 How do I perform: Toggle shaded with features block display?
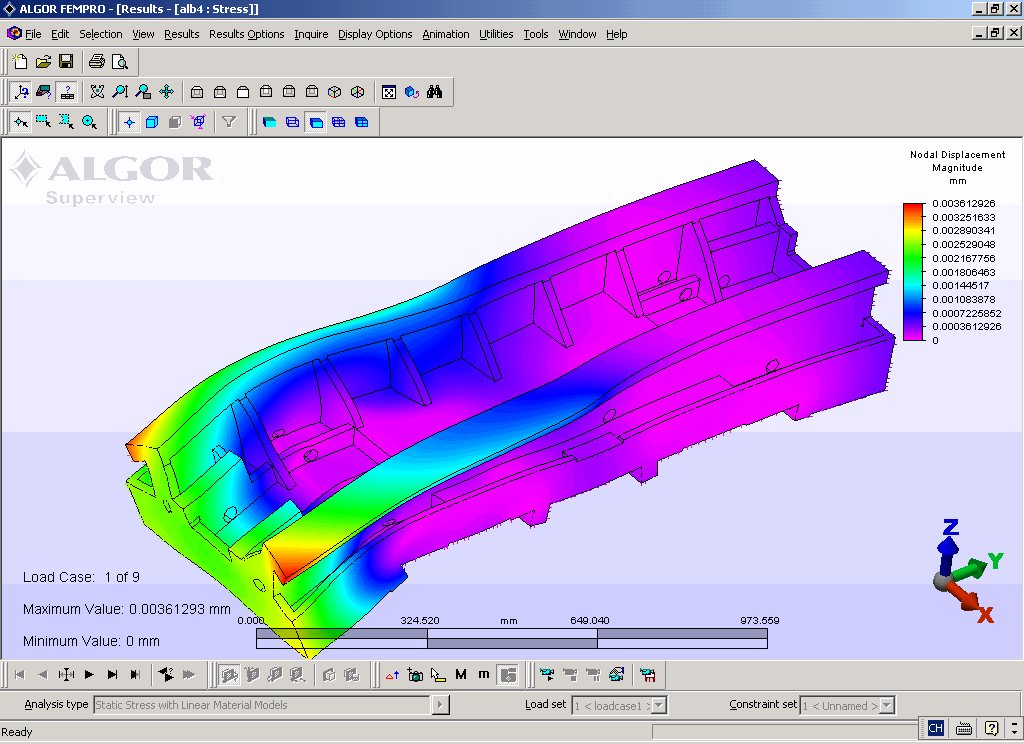[x=316, y=122]
